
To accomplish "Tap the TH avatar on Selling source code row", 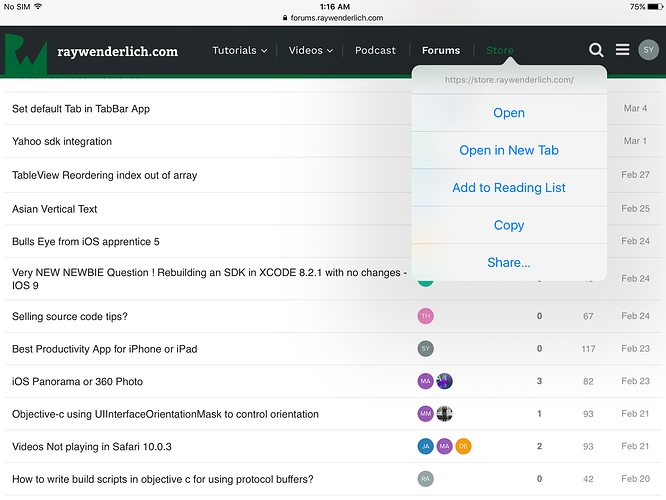I will point(426,316).
